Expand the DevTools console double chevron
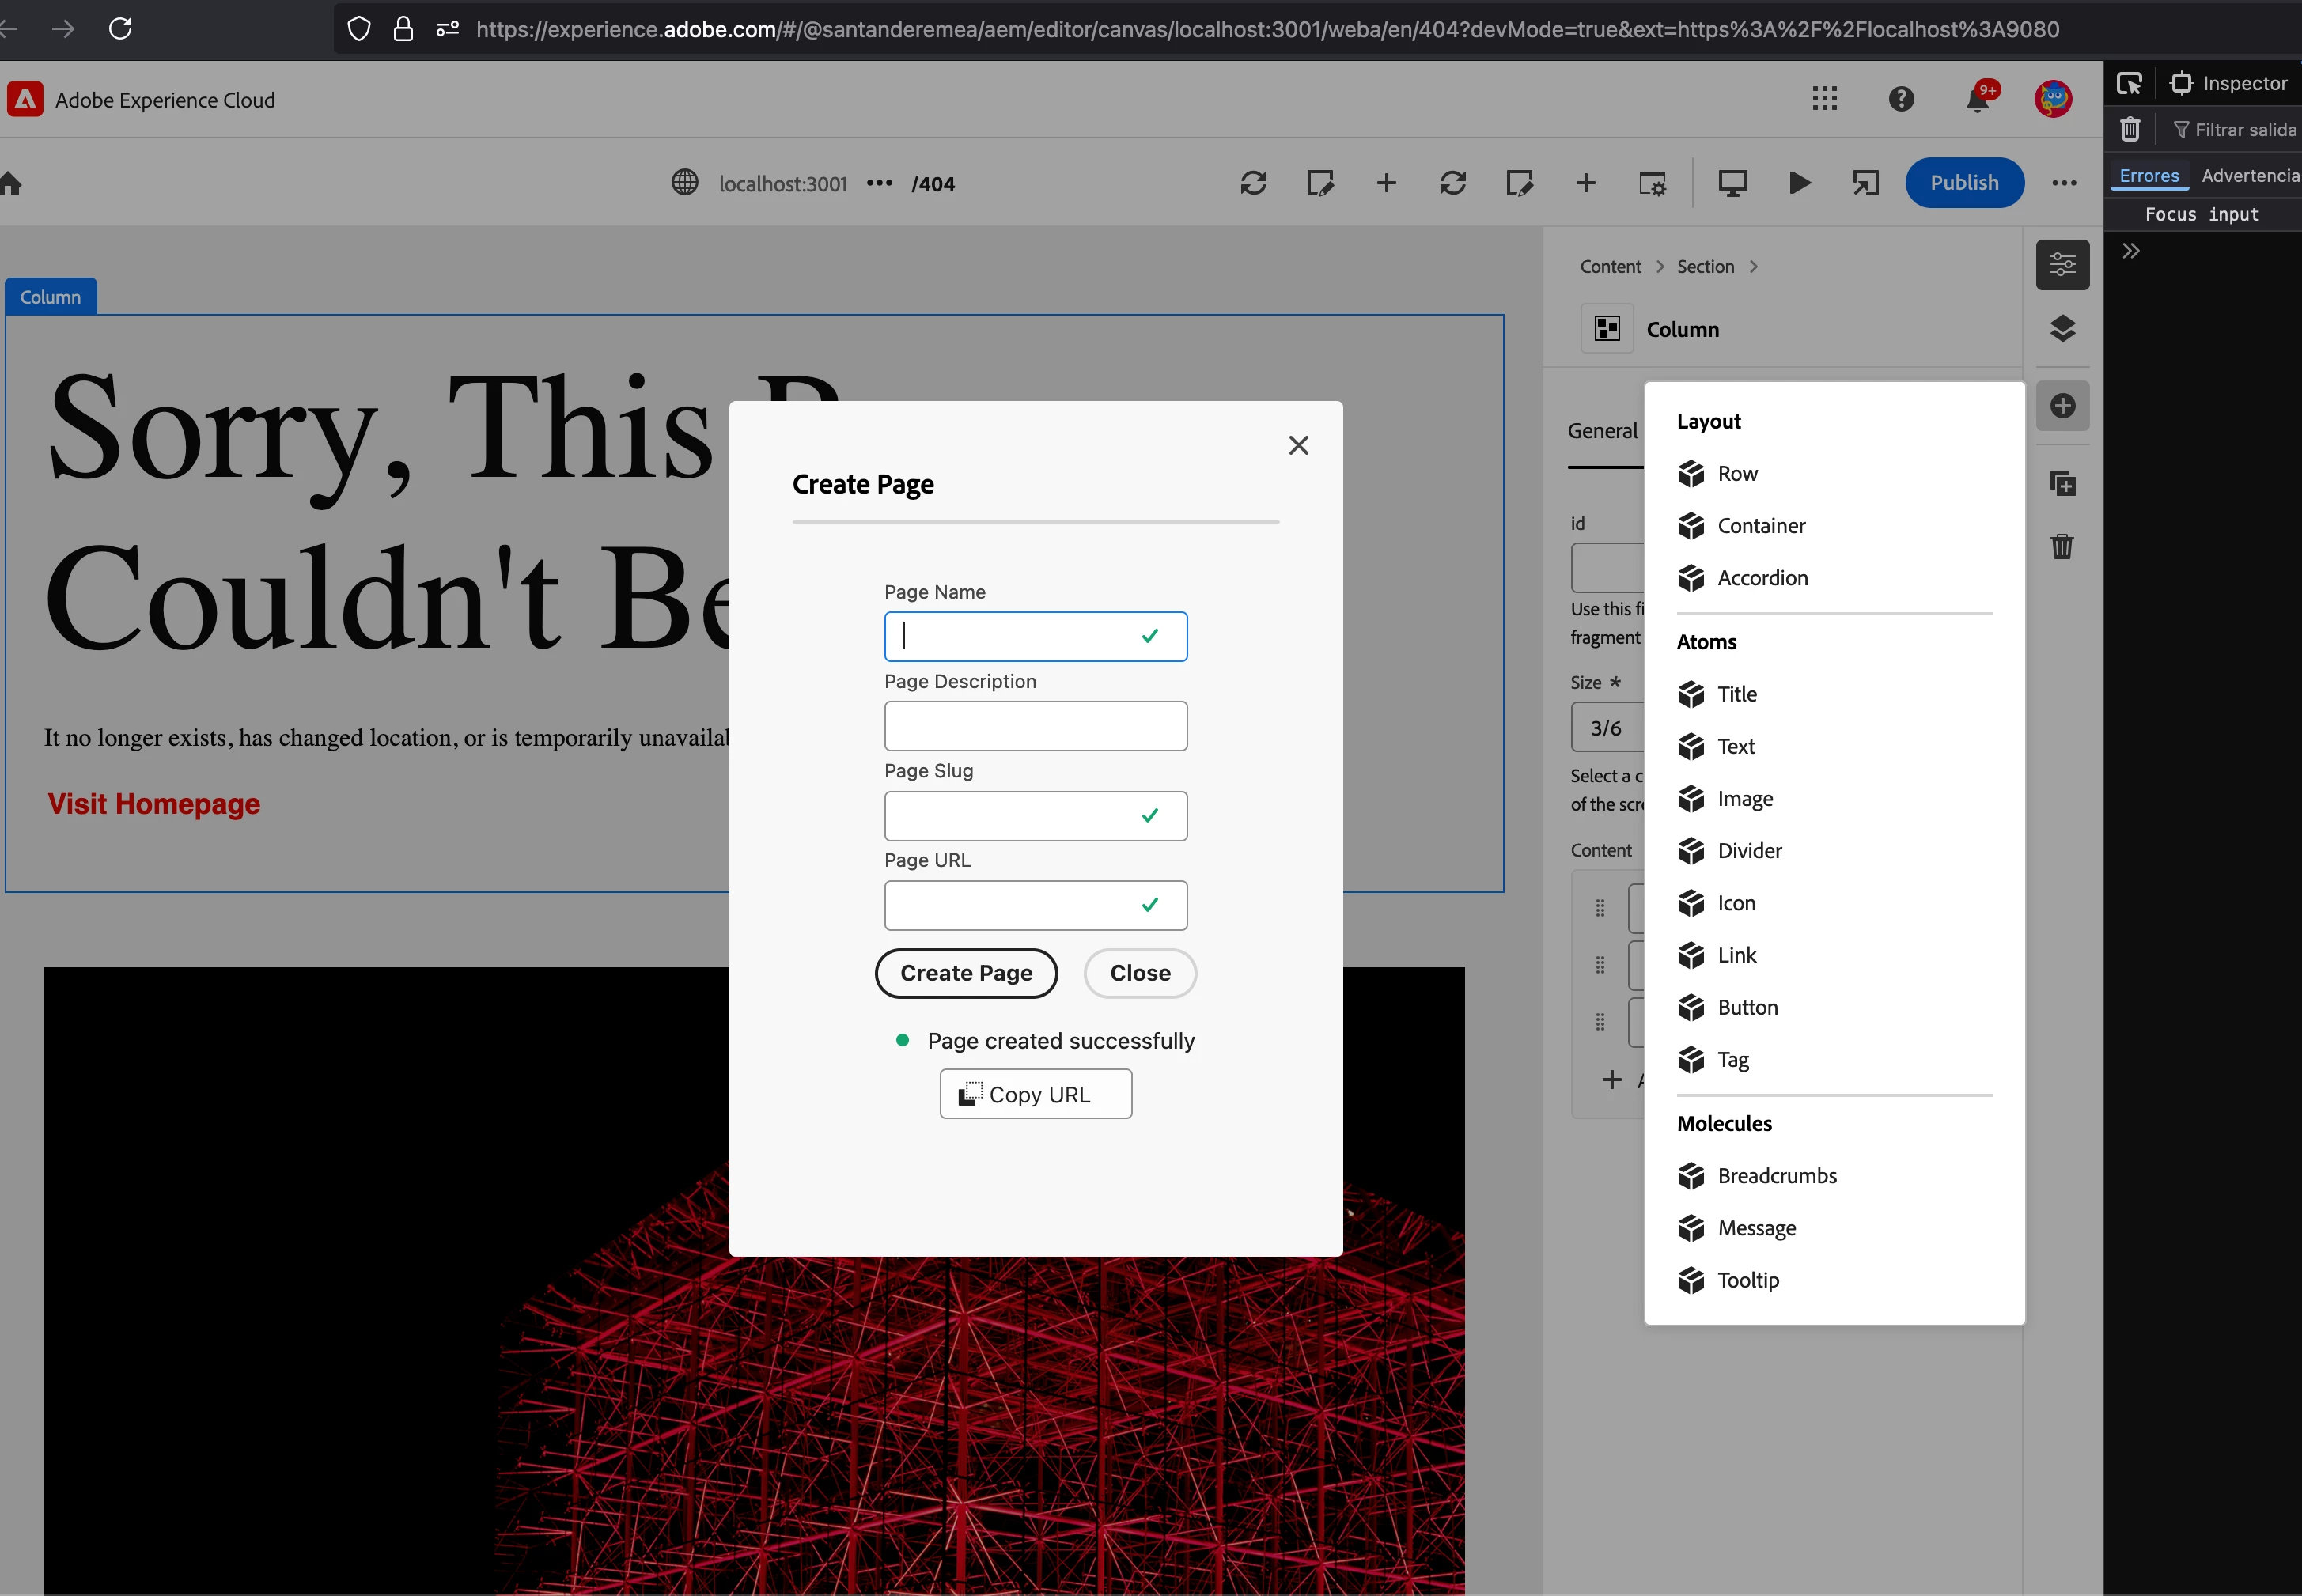The height and width of the screenshot is (1596, 2302). (2131, 251)
